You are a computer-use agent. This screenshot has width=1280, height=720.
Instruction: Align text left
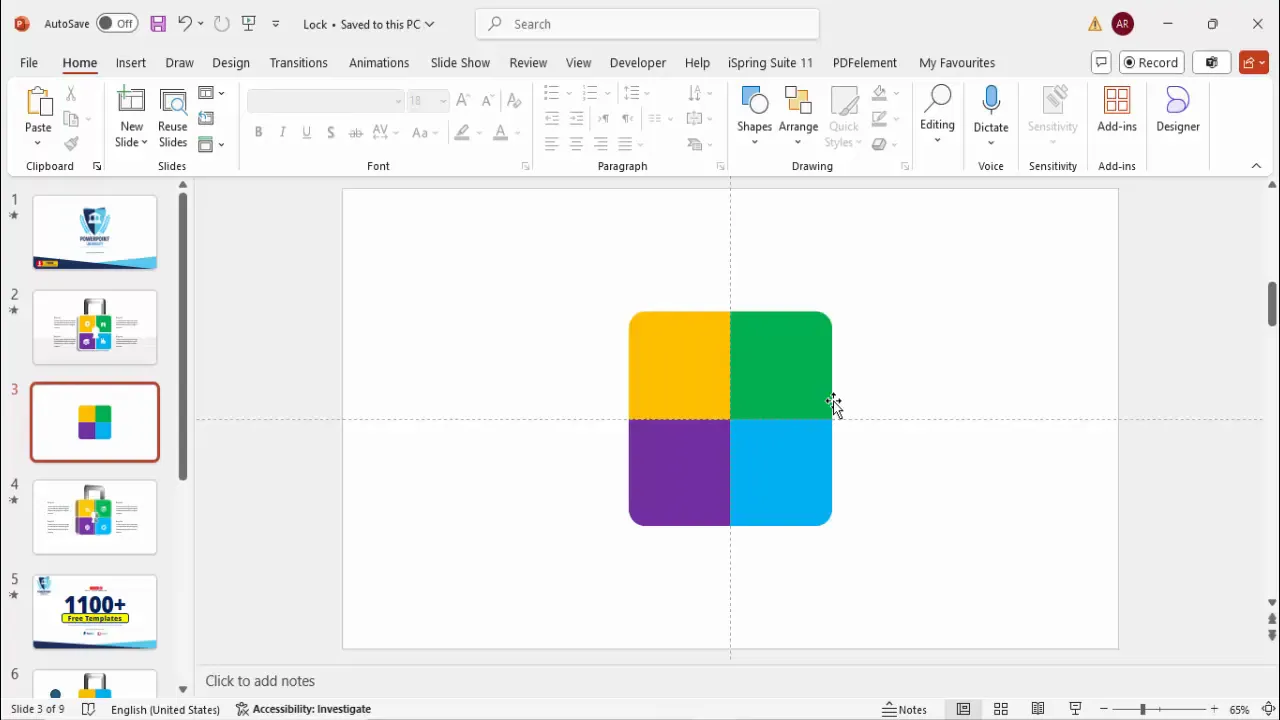coord(552,144)
